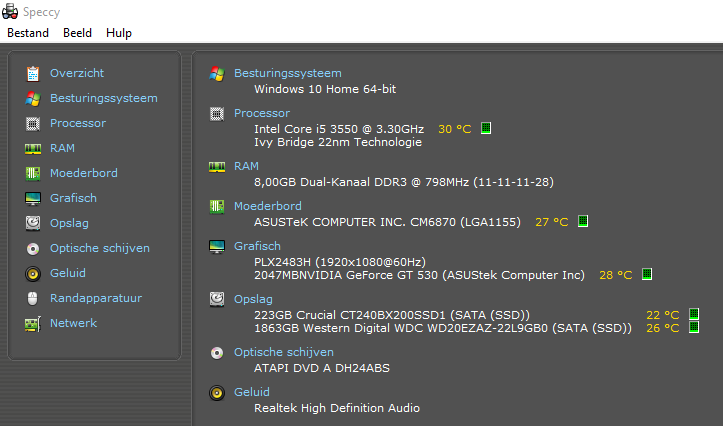Click the processor chip icon in summary panel

point(217,113)
